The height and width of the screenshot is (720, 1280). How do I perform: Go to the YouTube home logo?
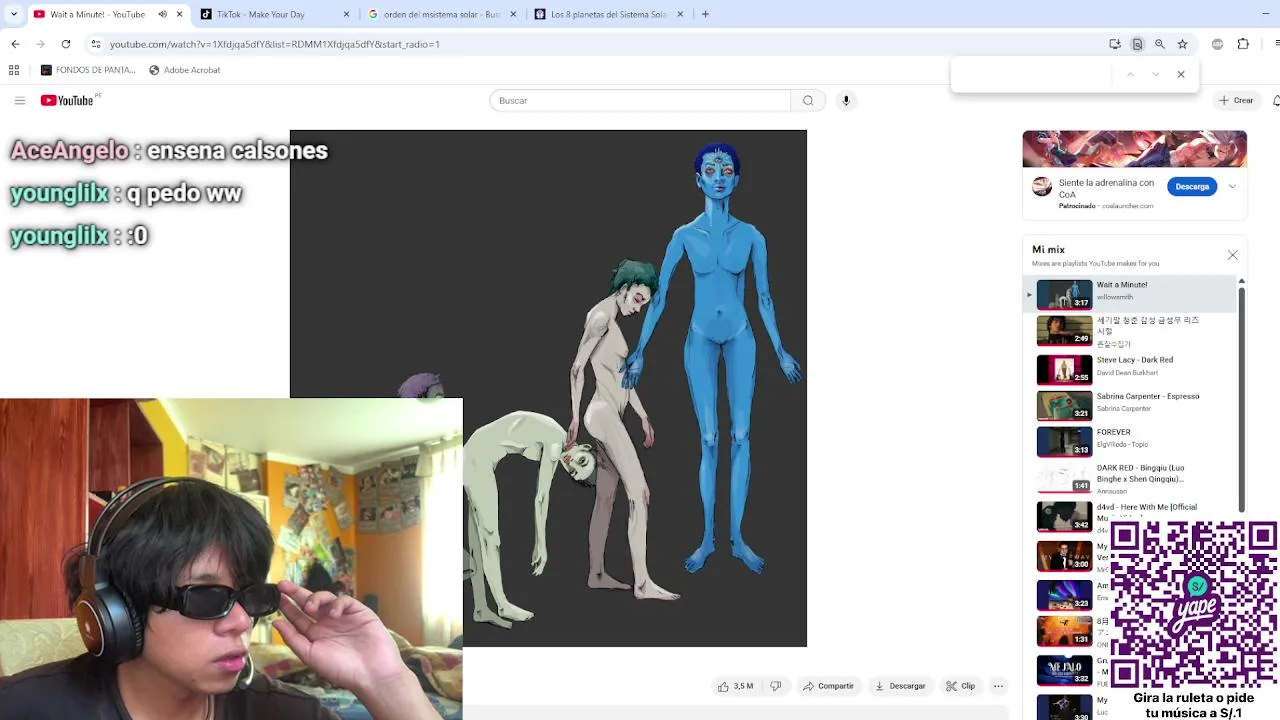pos(69,100)
